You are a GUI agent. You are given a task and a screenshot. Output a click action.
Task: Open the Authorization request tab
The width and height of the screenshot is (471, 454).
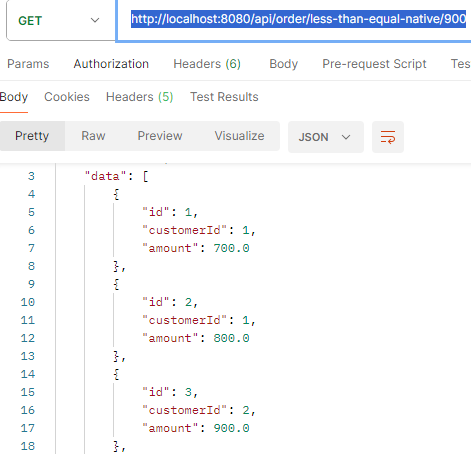click(x=111, y=64)
